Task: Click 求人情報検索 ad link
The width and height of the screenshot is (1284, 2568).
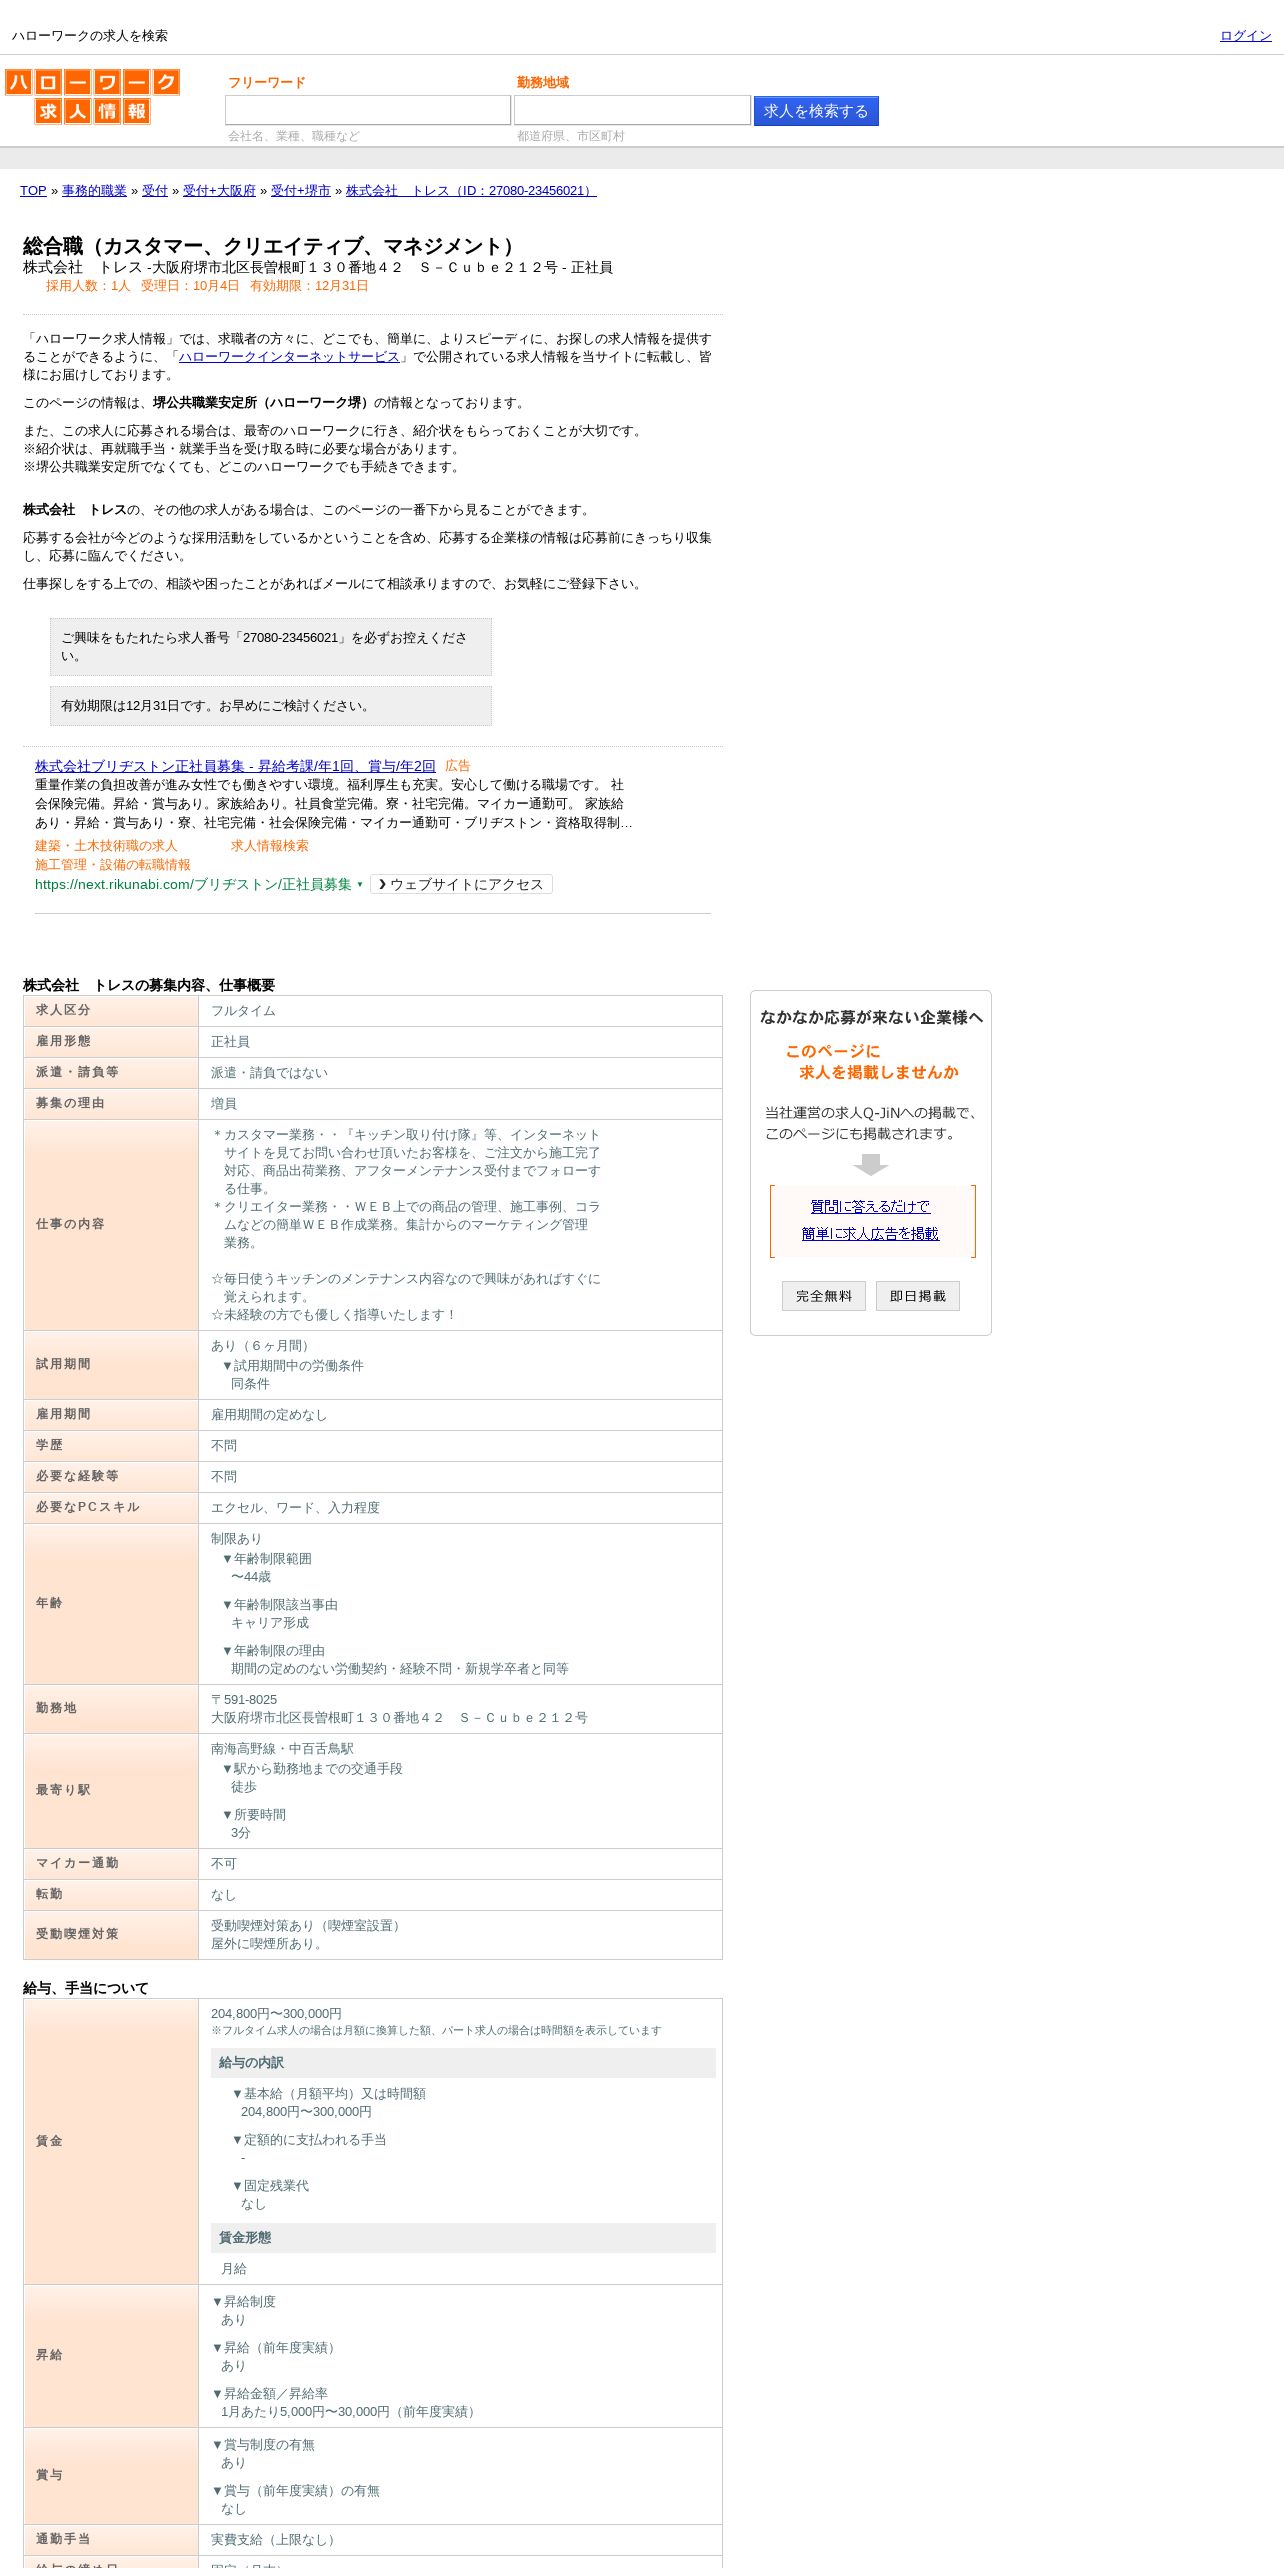Action: click(x=270, y=846)
